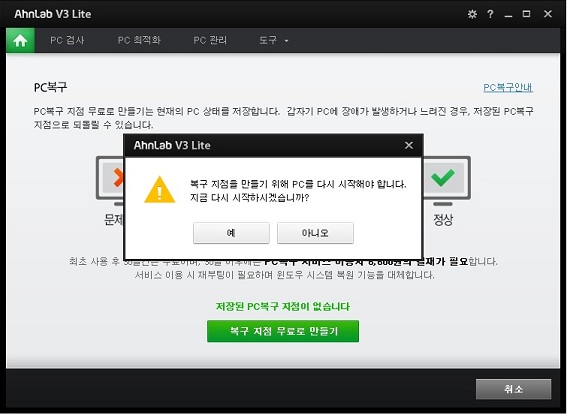Close the restart confirmation dialog

pyautogui.click(x=409, y=145)
